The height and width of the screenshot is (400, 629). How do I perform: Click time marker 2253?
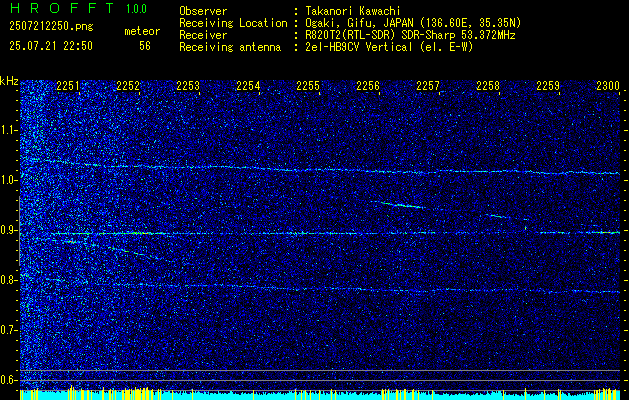tap(188, 86)
